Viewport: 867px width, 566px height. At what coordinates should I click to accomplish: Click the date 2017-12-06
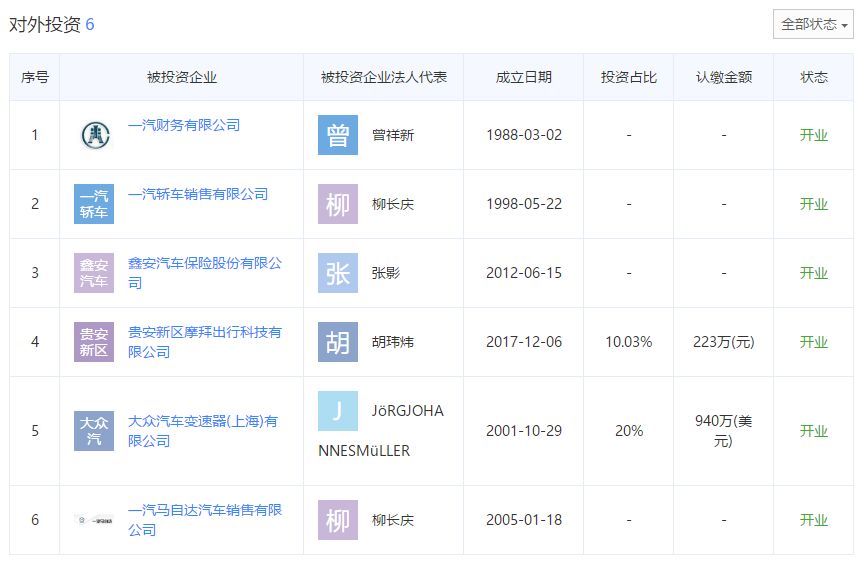[x=524, y=342]
